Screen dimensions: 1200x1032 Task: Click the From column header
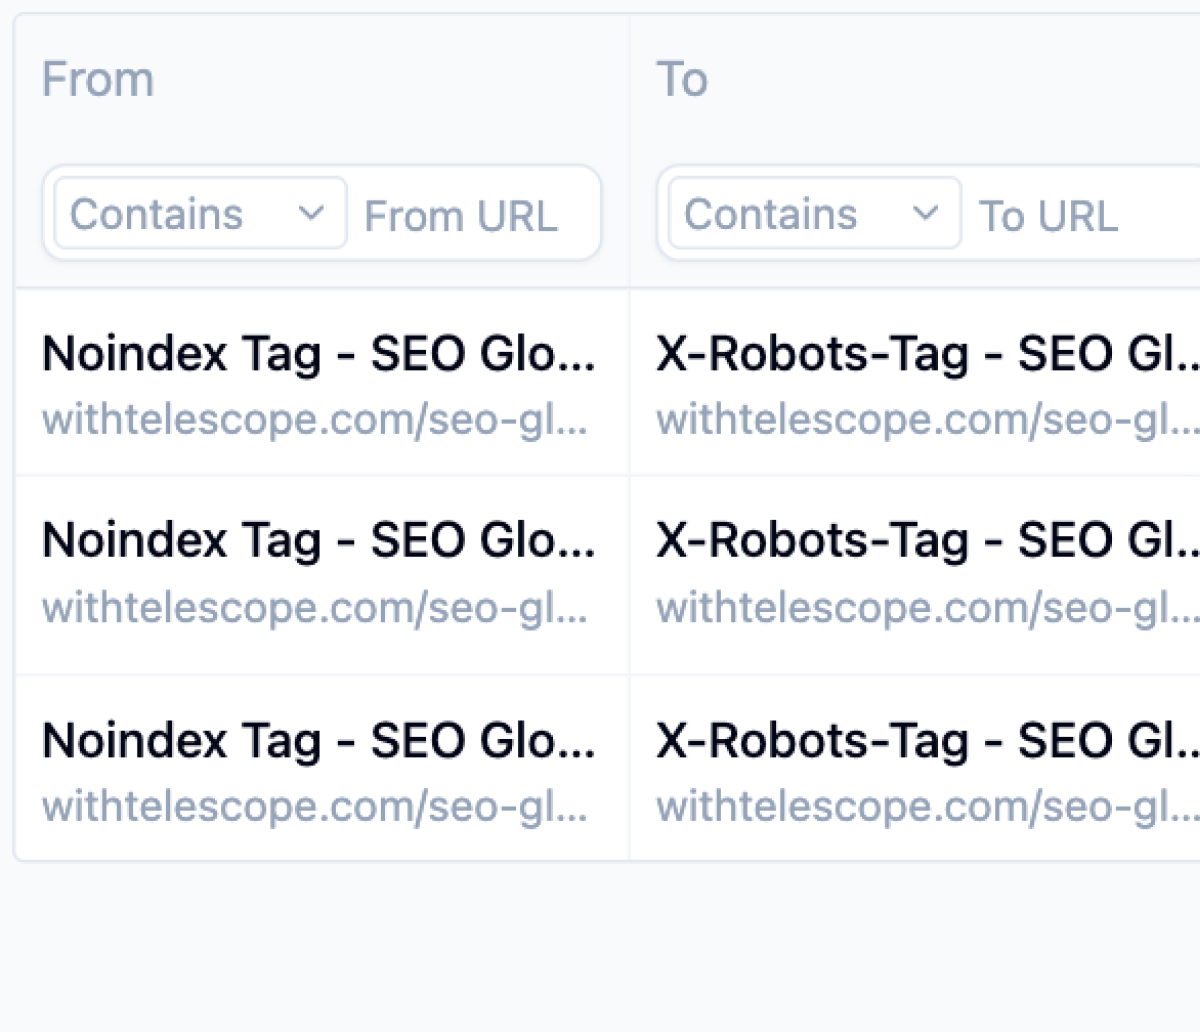[x=98, y=80]
